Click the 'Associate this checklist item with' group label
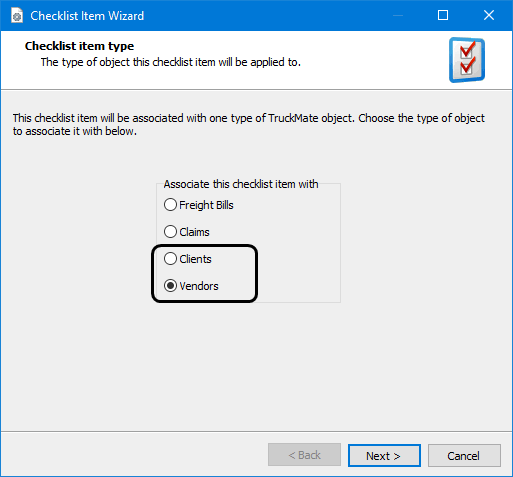The image size is (513, 477). [x=241, y=184]
